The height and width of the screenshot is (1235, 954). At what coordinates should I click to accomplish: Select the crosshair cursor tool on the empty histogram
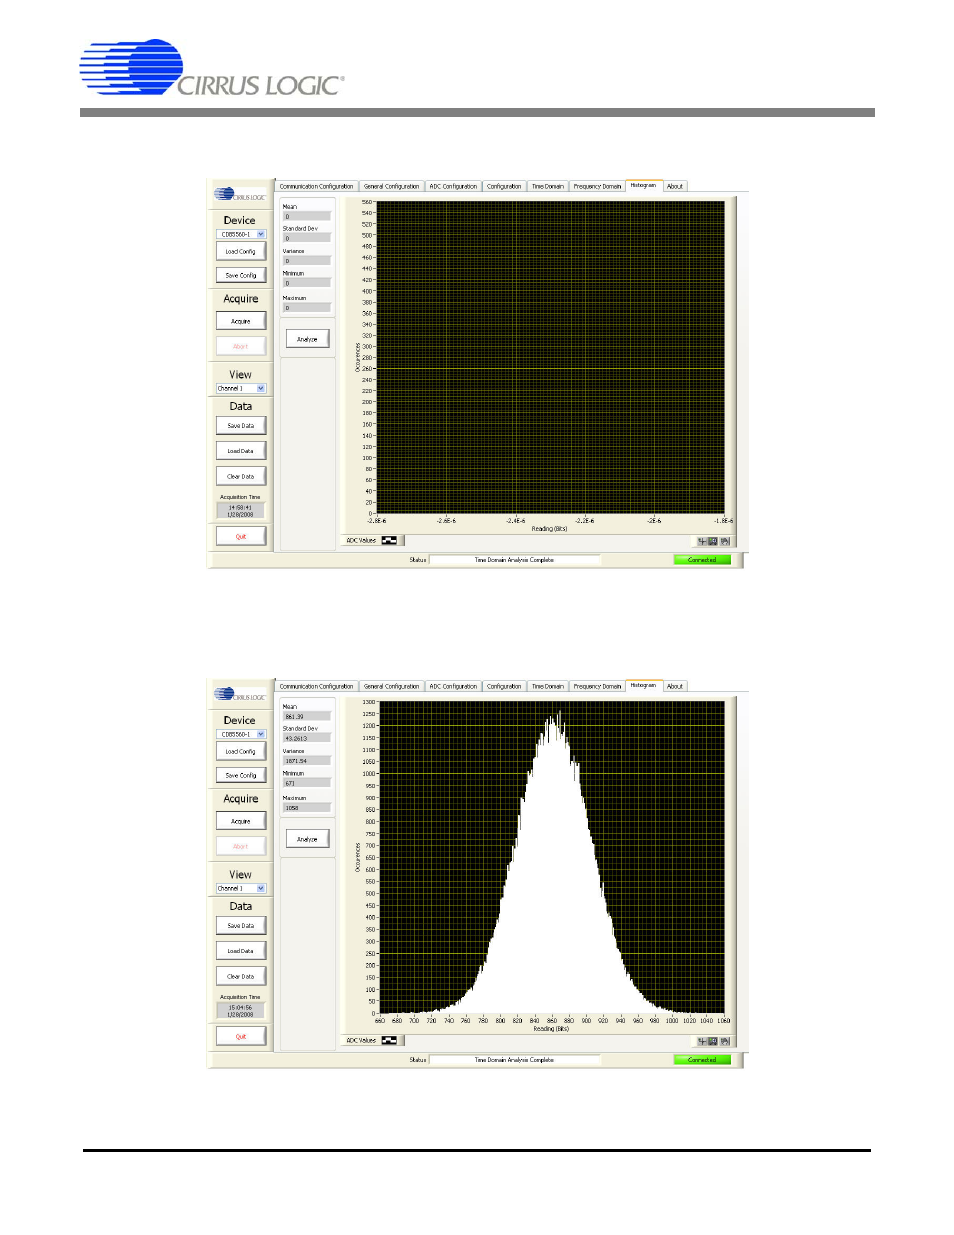click(x=702, y=541)
